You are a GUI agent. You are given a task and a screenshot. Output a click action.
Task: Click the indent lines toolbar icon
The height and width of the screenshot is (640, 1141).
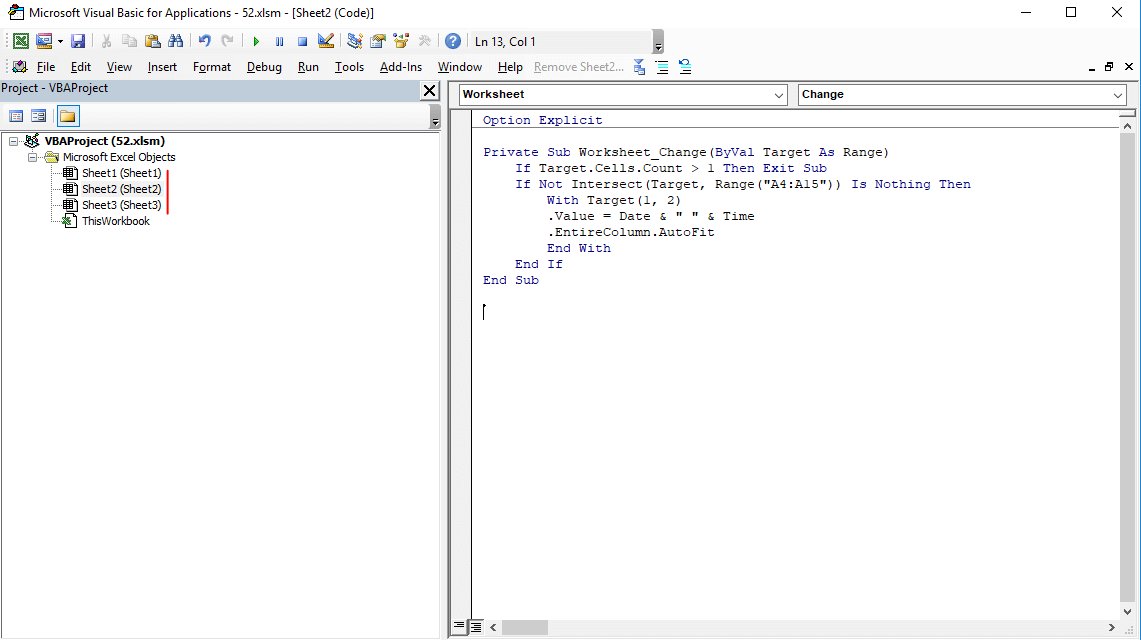point(662,67)
